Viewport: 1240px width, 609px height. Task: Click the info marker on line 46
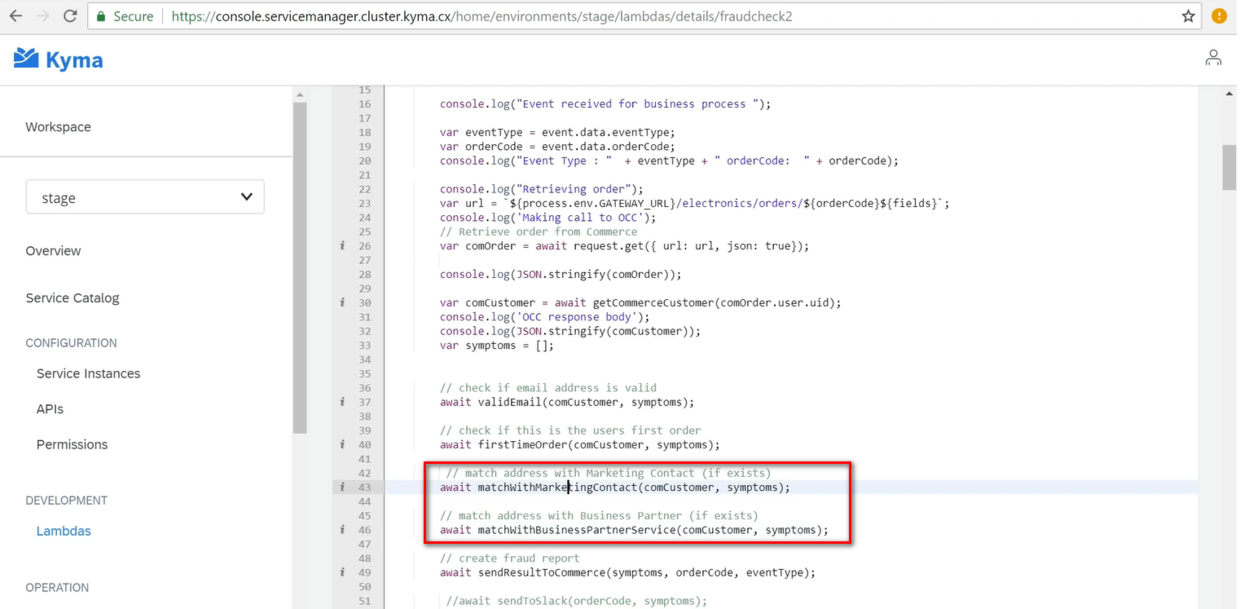coord(342,530)
